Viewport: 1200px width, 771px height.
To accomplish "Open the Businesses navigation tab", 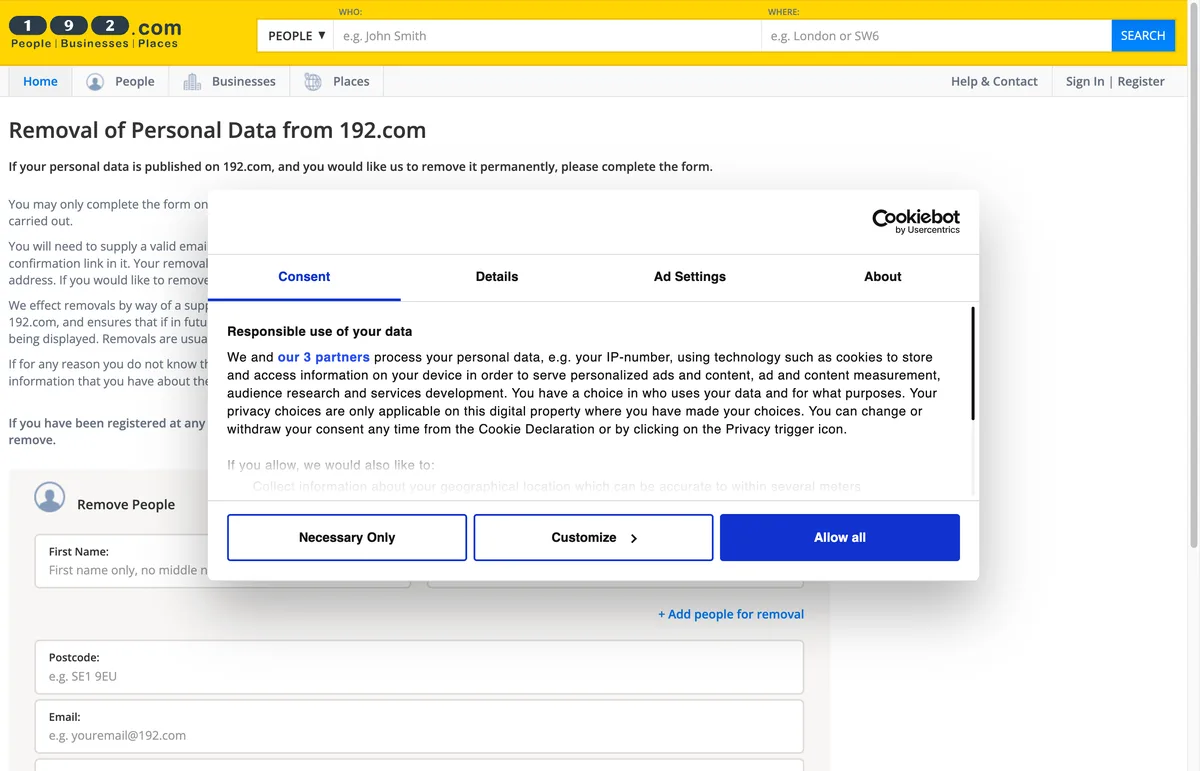I will pyautogui.click(x=229, y=82).
